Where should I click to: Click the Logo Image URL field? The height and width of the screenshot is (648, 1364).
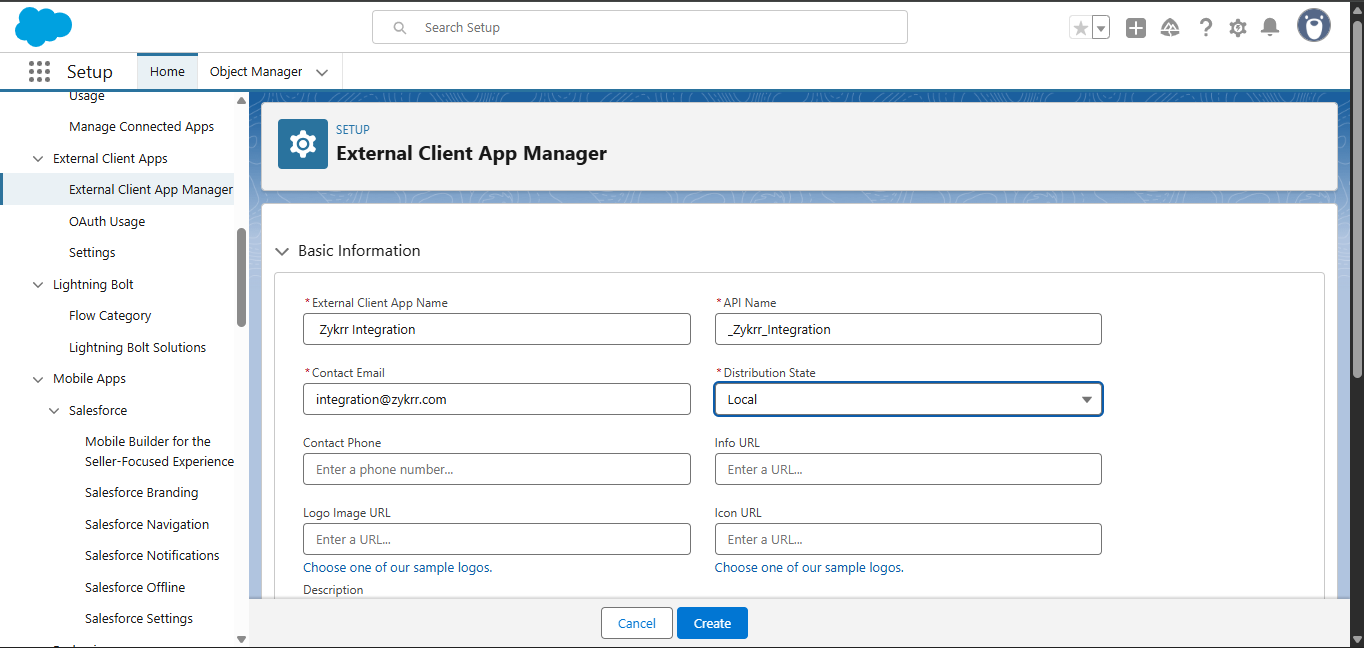click(497, 539)
